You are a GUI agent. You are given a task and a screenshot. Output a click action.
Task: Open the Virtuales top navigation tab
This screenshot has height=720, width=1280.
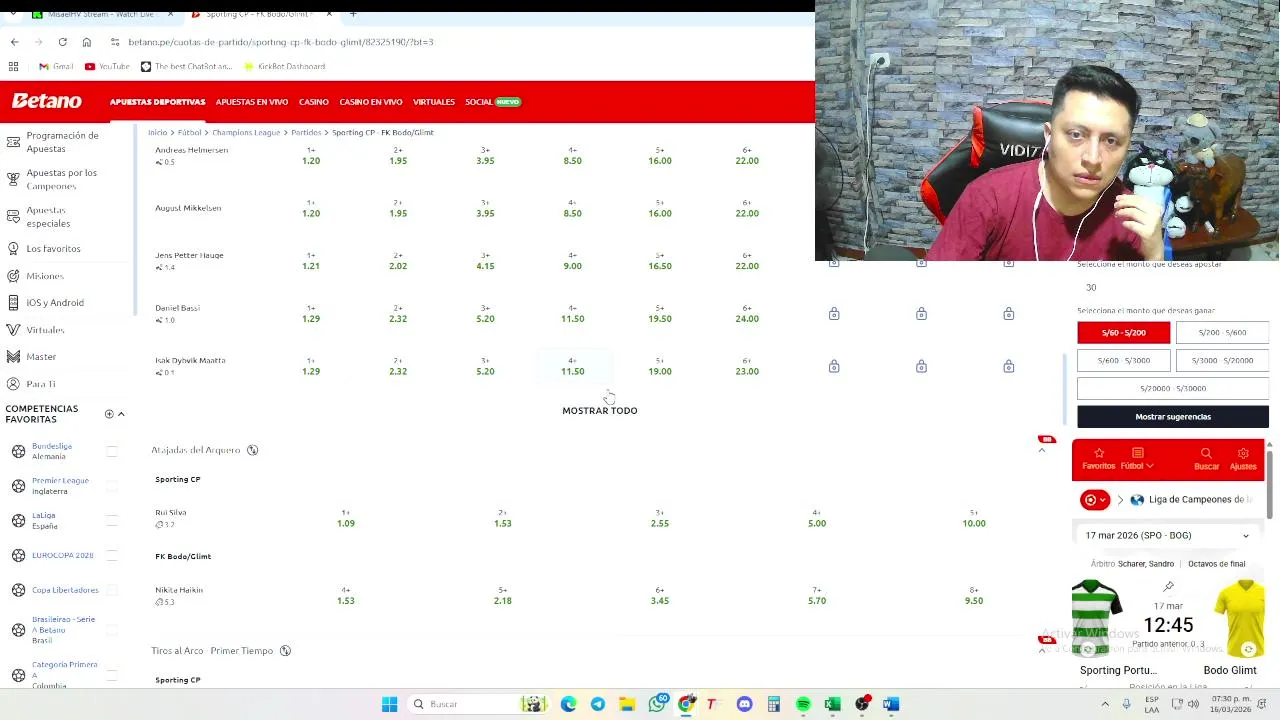click(433, 102)
